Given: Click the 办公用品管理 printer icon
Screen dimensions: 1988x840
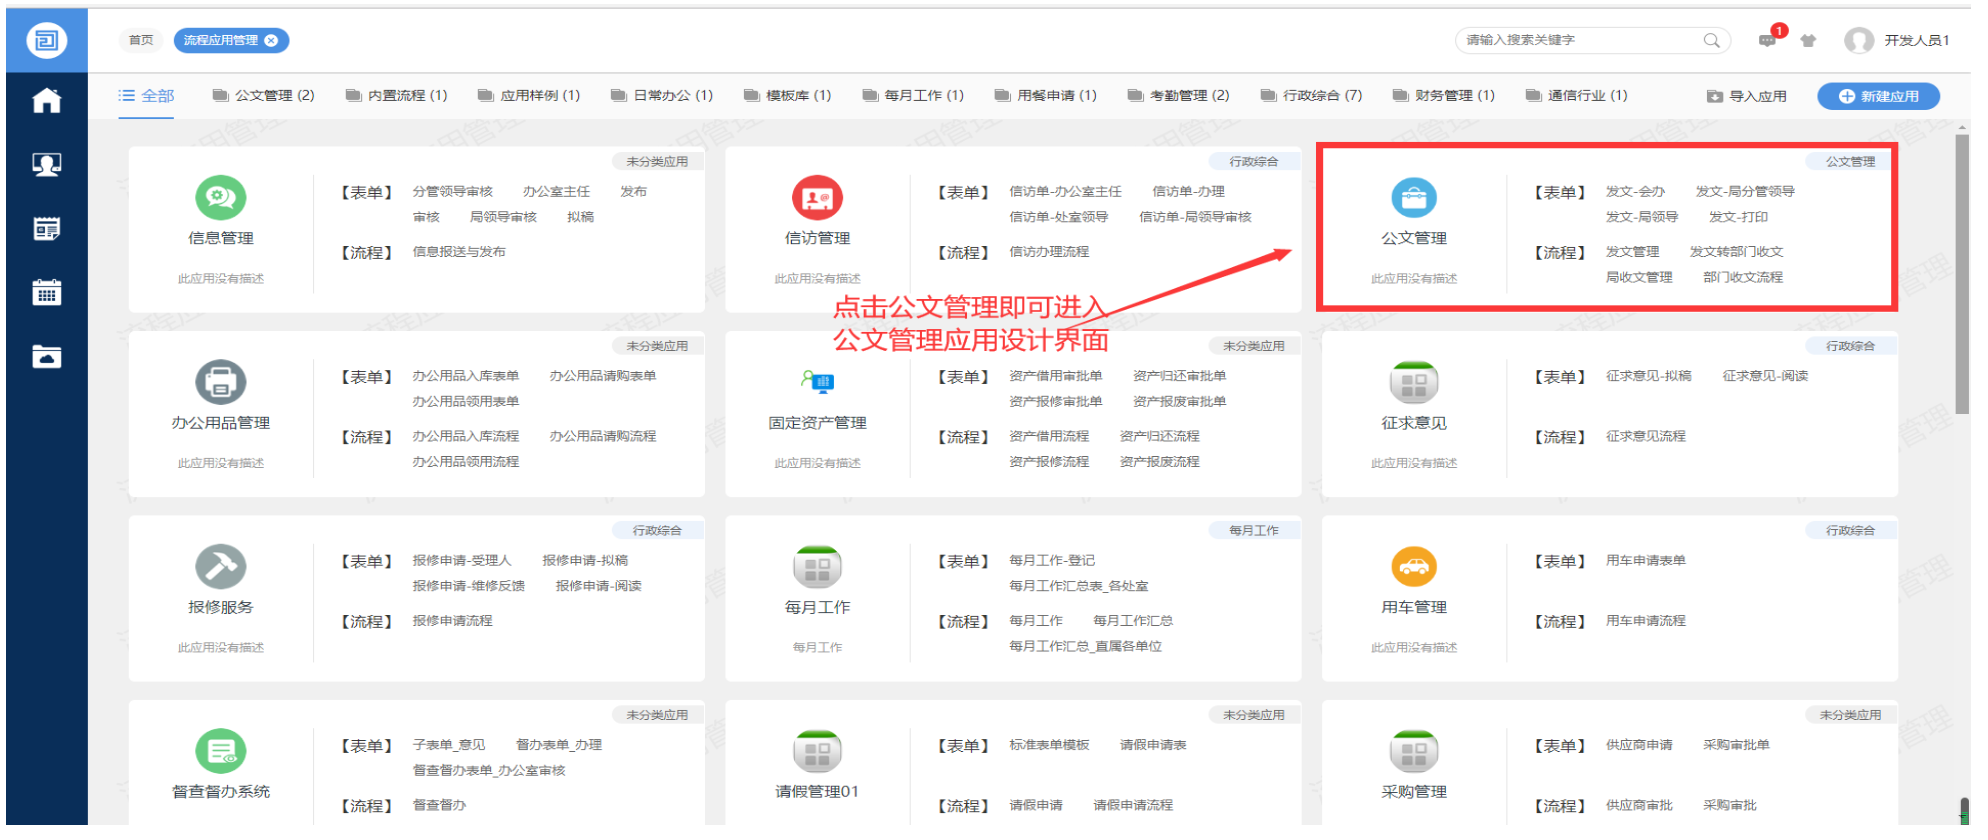Looking at the screenshot, I should click(x=220, y=382).
